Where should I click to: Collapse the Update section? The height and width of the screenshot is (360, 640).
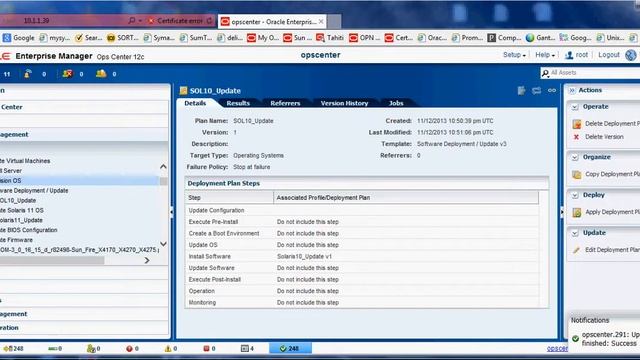(x=575, y=233)
